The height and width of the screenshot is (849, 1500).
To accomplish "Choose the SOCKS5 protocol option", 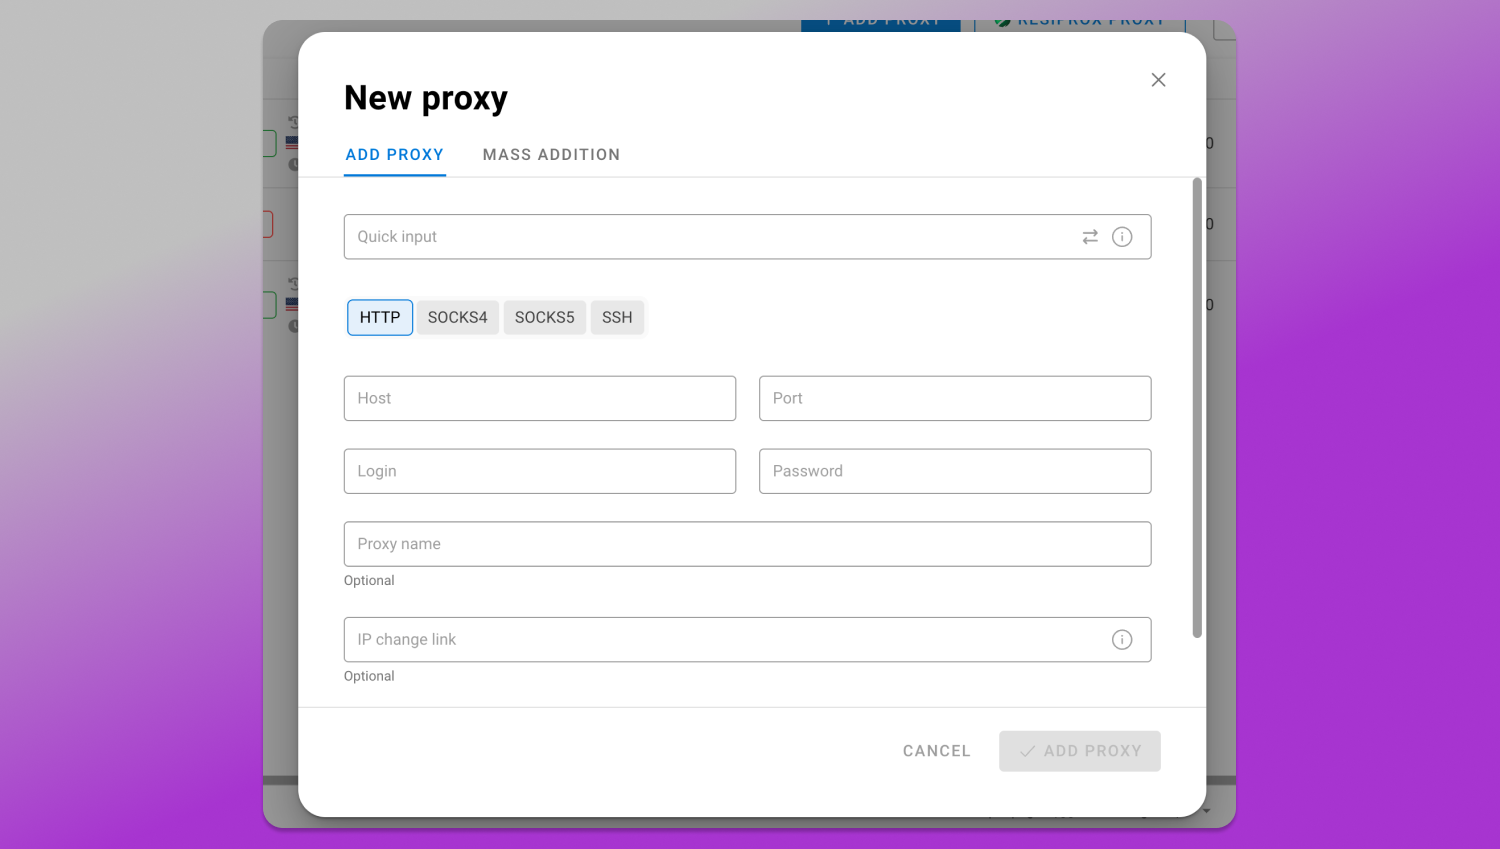I will (x=545, y=318).
